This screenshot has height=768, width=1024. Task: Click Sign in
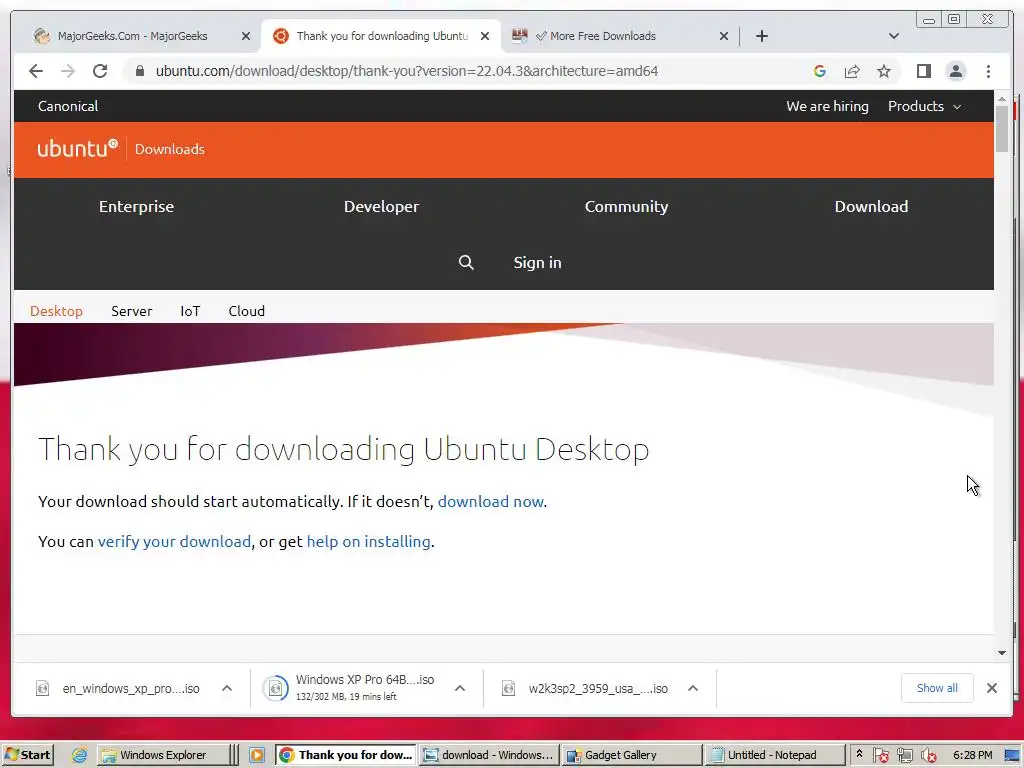click(x=537, y=263)
